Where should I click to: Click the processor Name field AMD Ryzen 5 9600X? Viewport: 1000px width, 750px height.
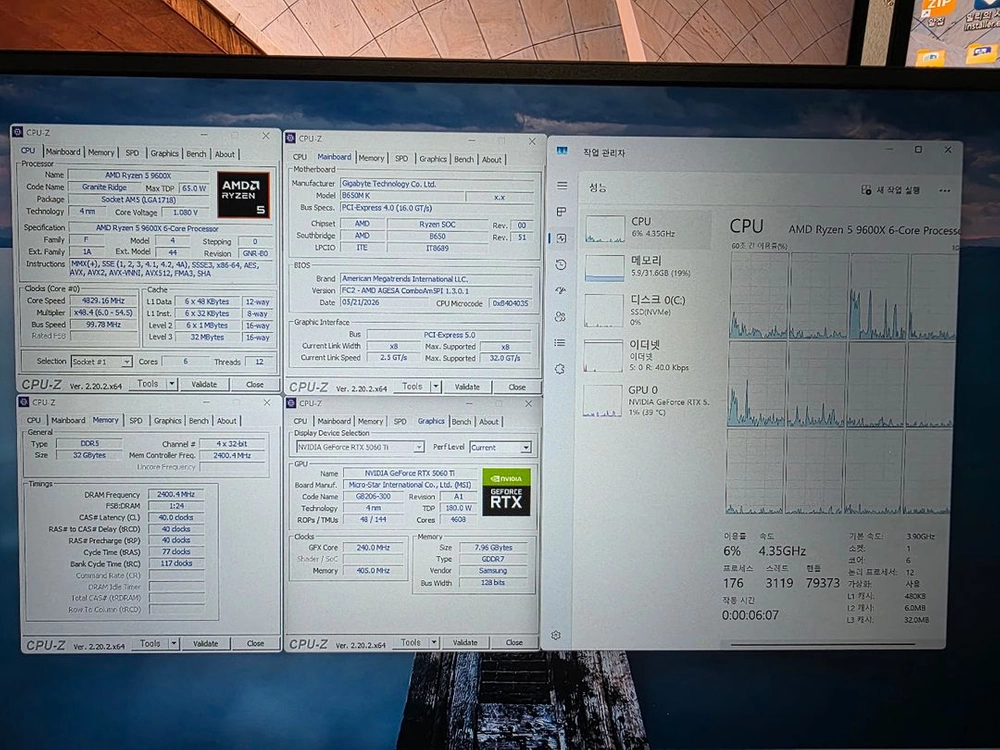[138, 175]
